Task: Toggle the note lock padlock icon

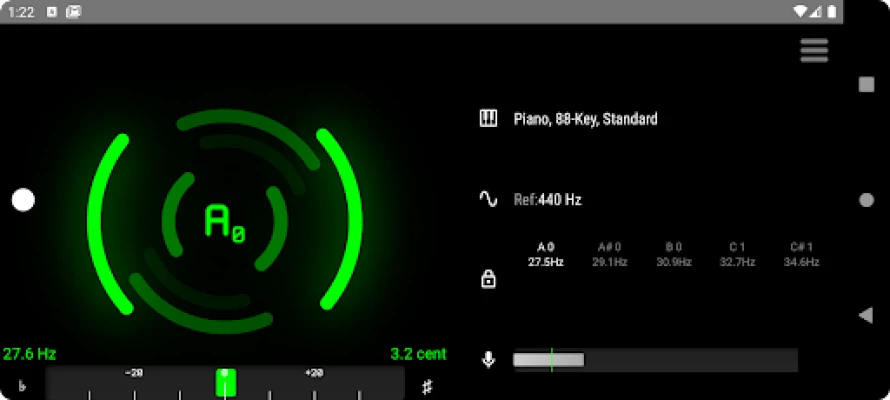Action: pos(488,280)
